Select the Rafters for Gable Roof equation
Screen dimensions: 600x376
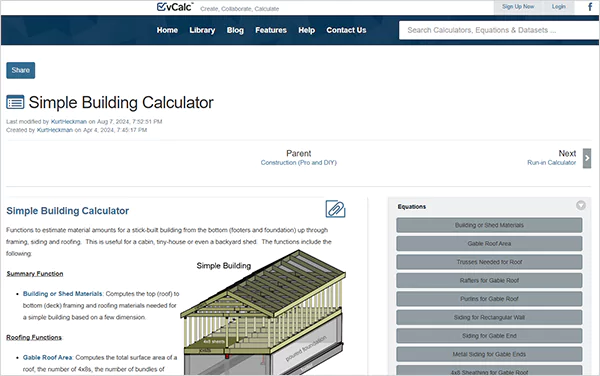click(x=489, y=280)
